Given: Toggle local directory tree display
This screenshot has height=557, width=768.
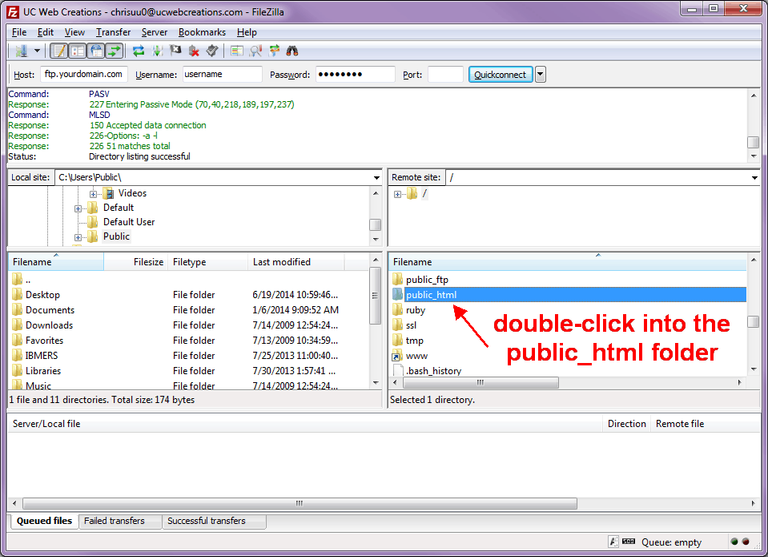Looking at the screenshot, I should coord(78,50).
